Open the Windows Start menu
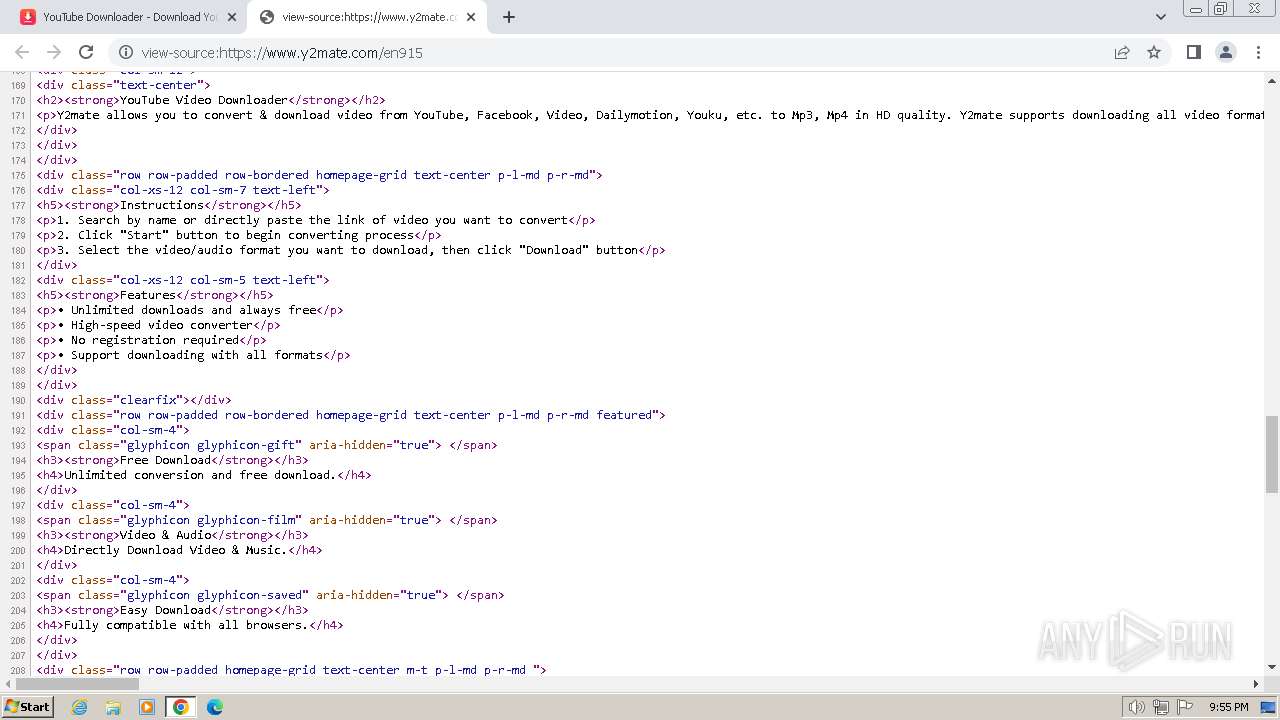 27,706
